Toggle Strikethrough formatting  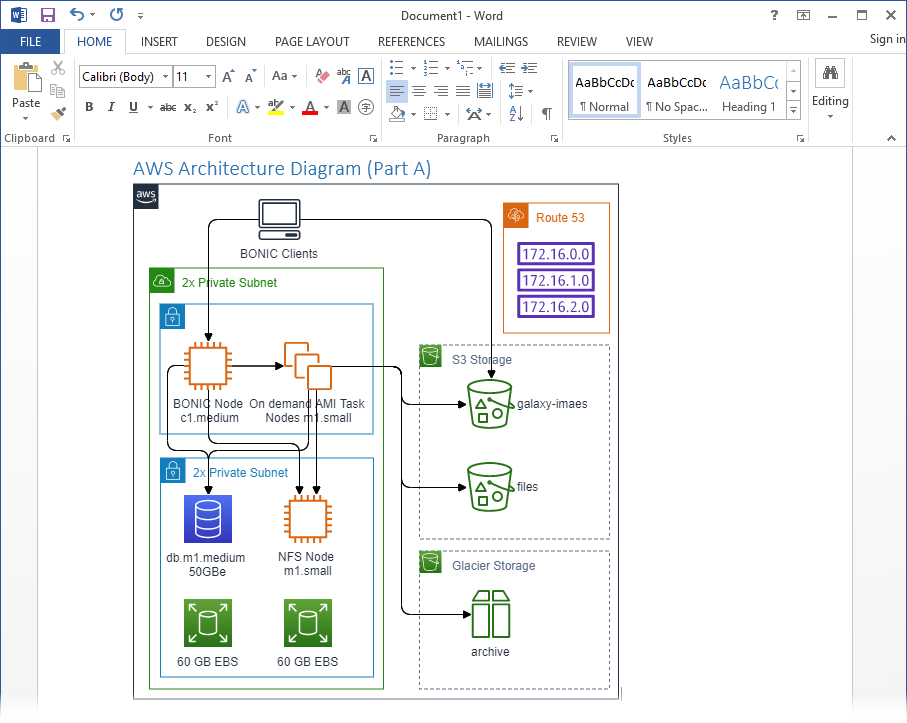[x=168, y=107]
